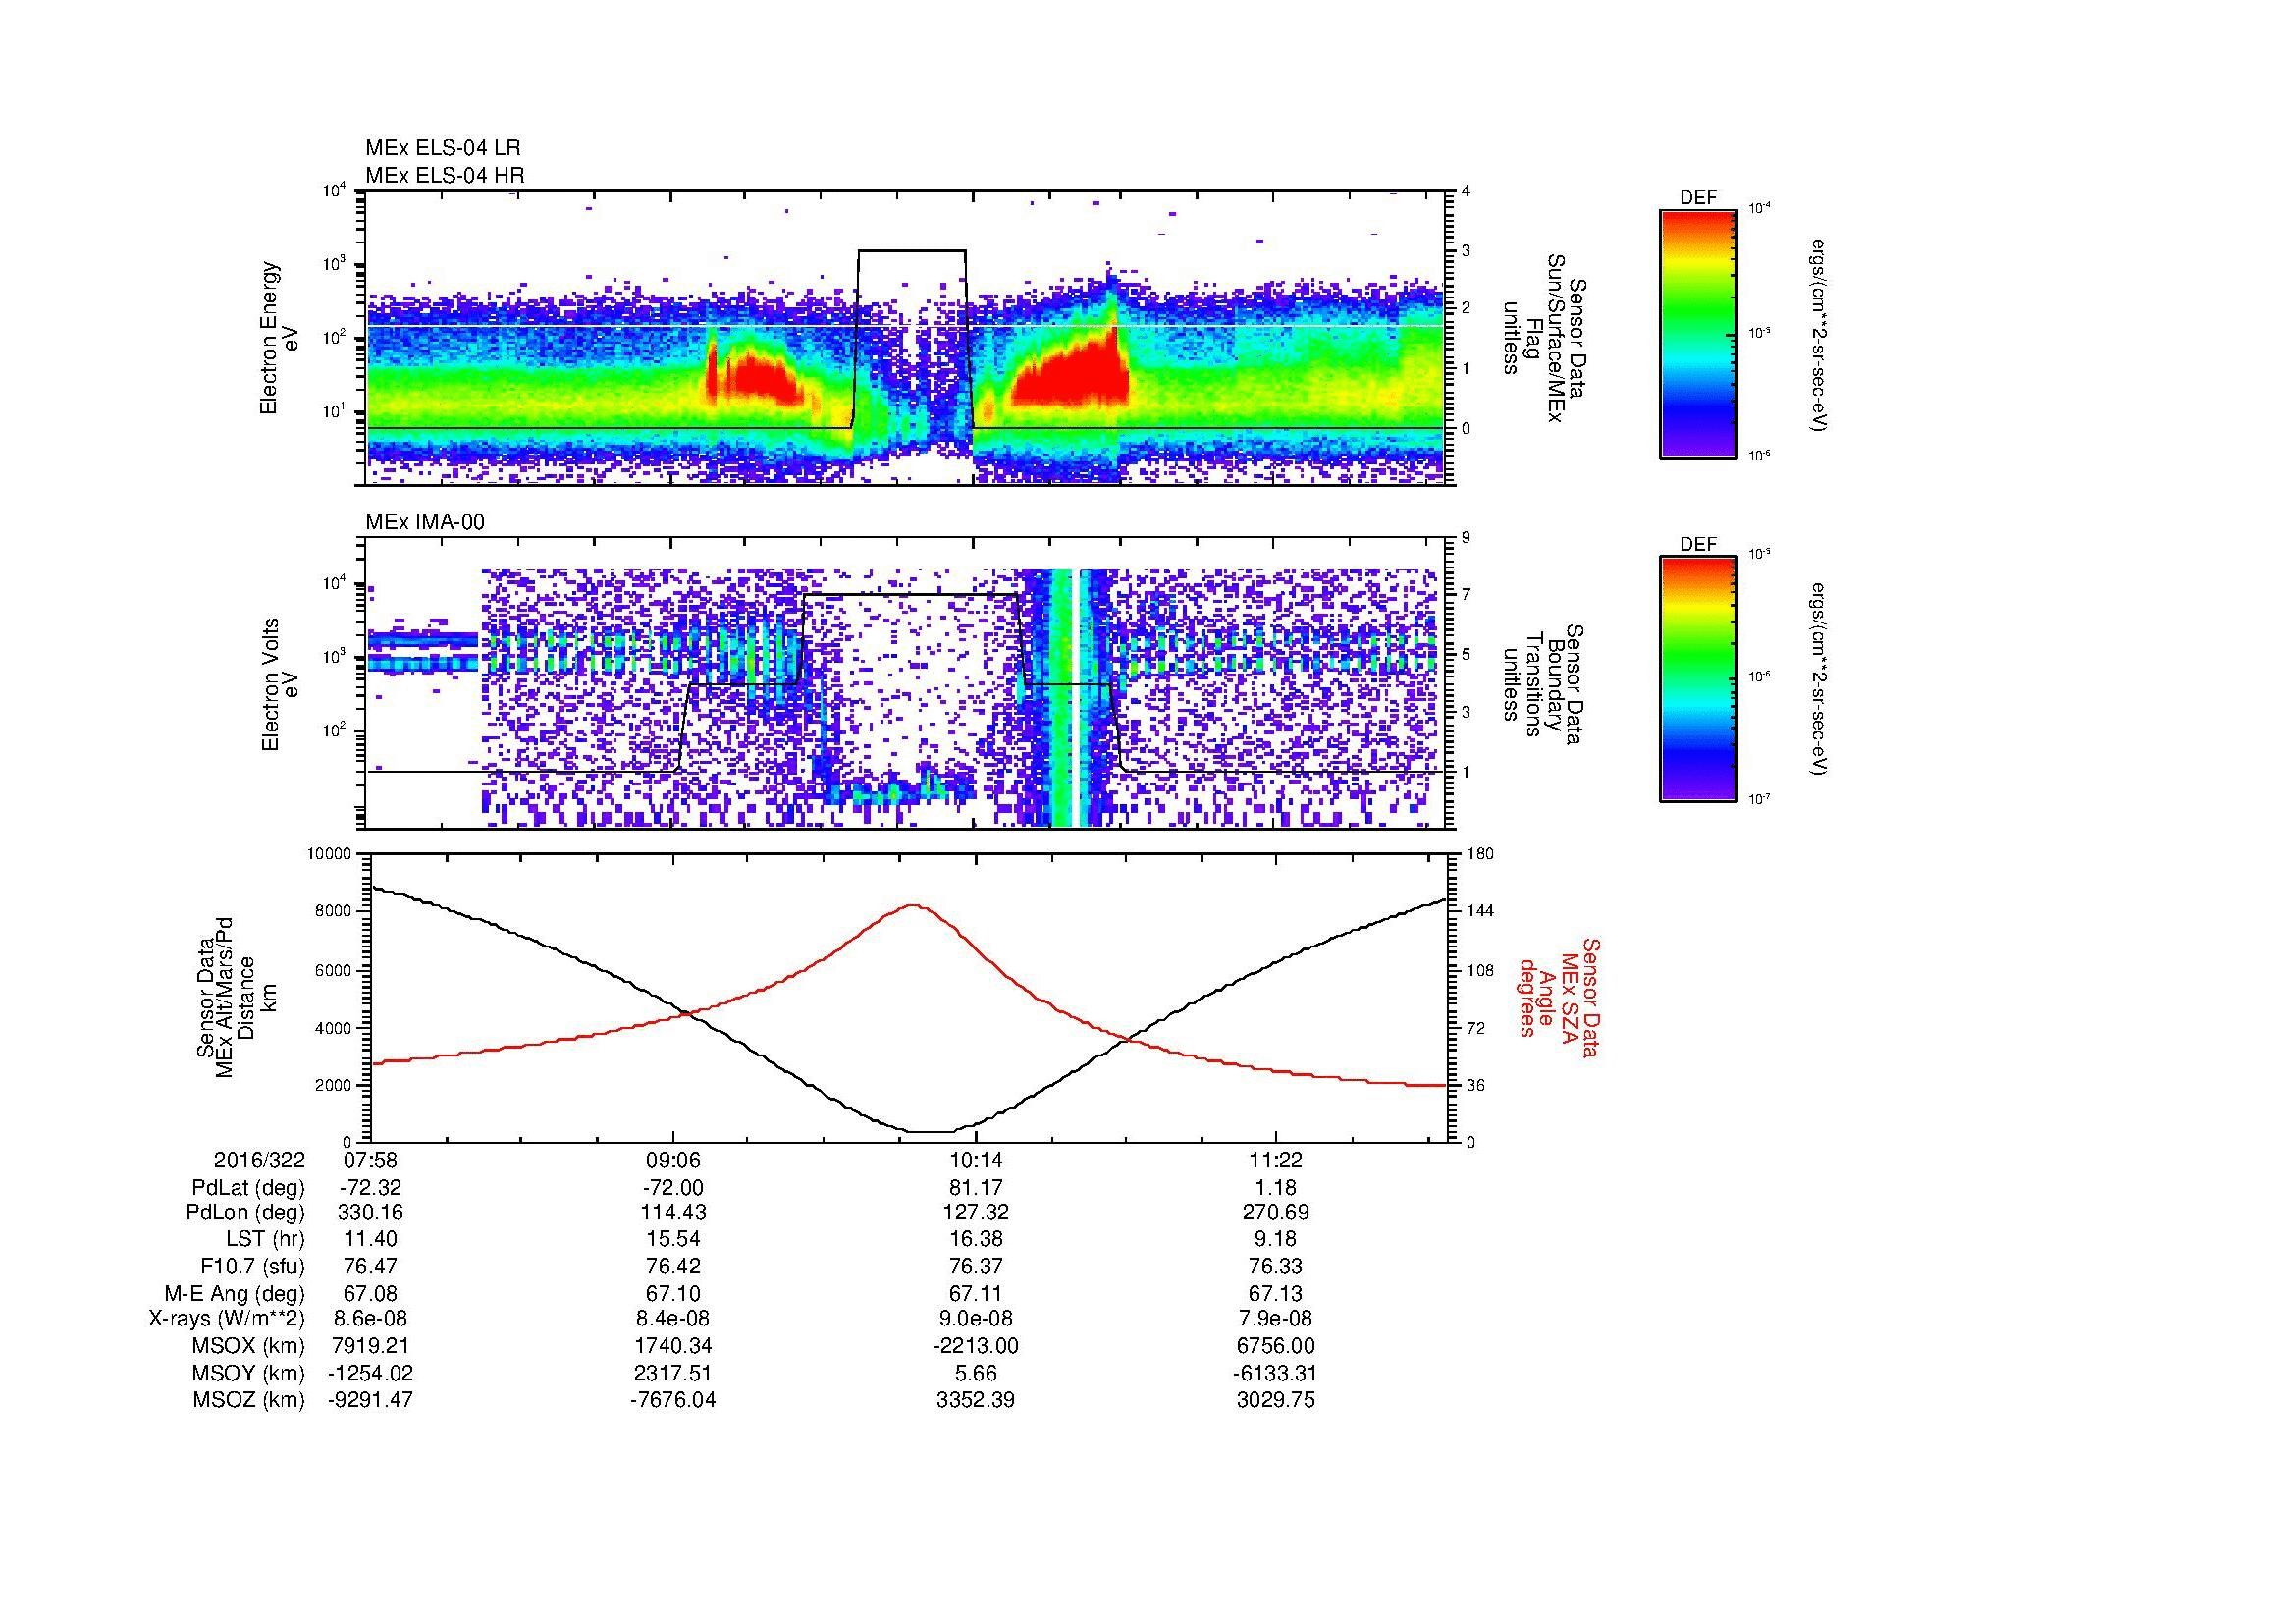Select the 'MSOZ (km)' row label
This screenshot has width=2296, height=1623.
point(249,1401)
